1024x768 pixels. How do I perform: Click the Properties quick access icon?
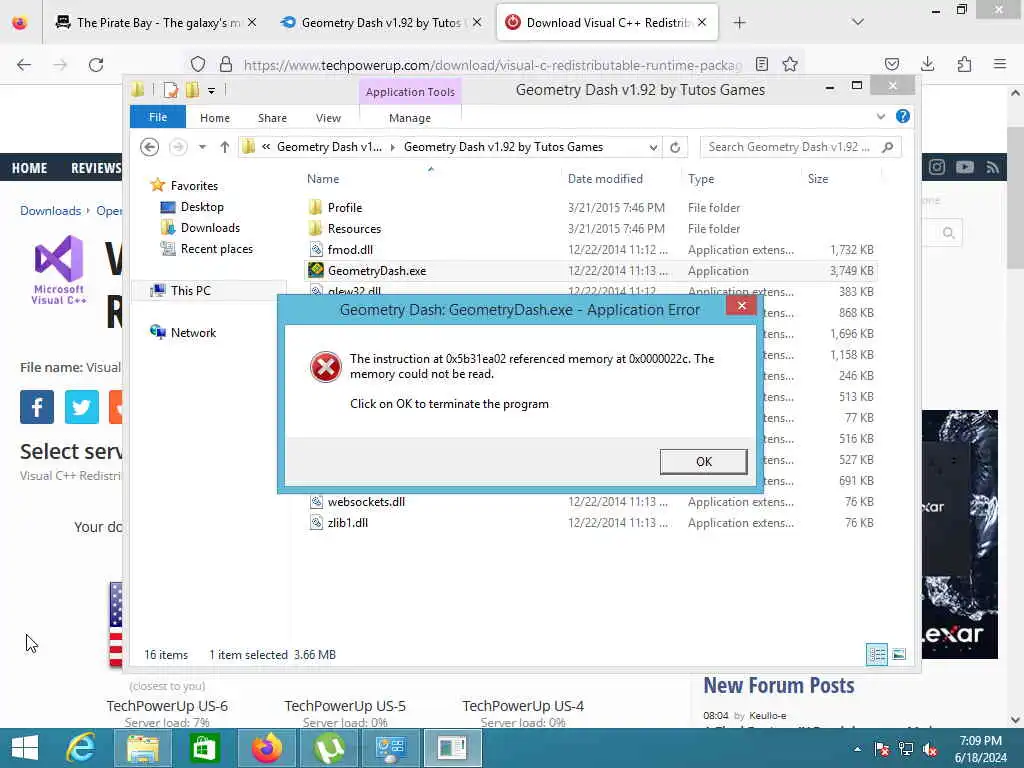(x=170, y=90)
